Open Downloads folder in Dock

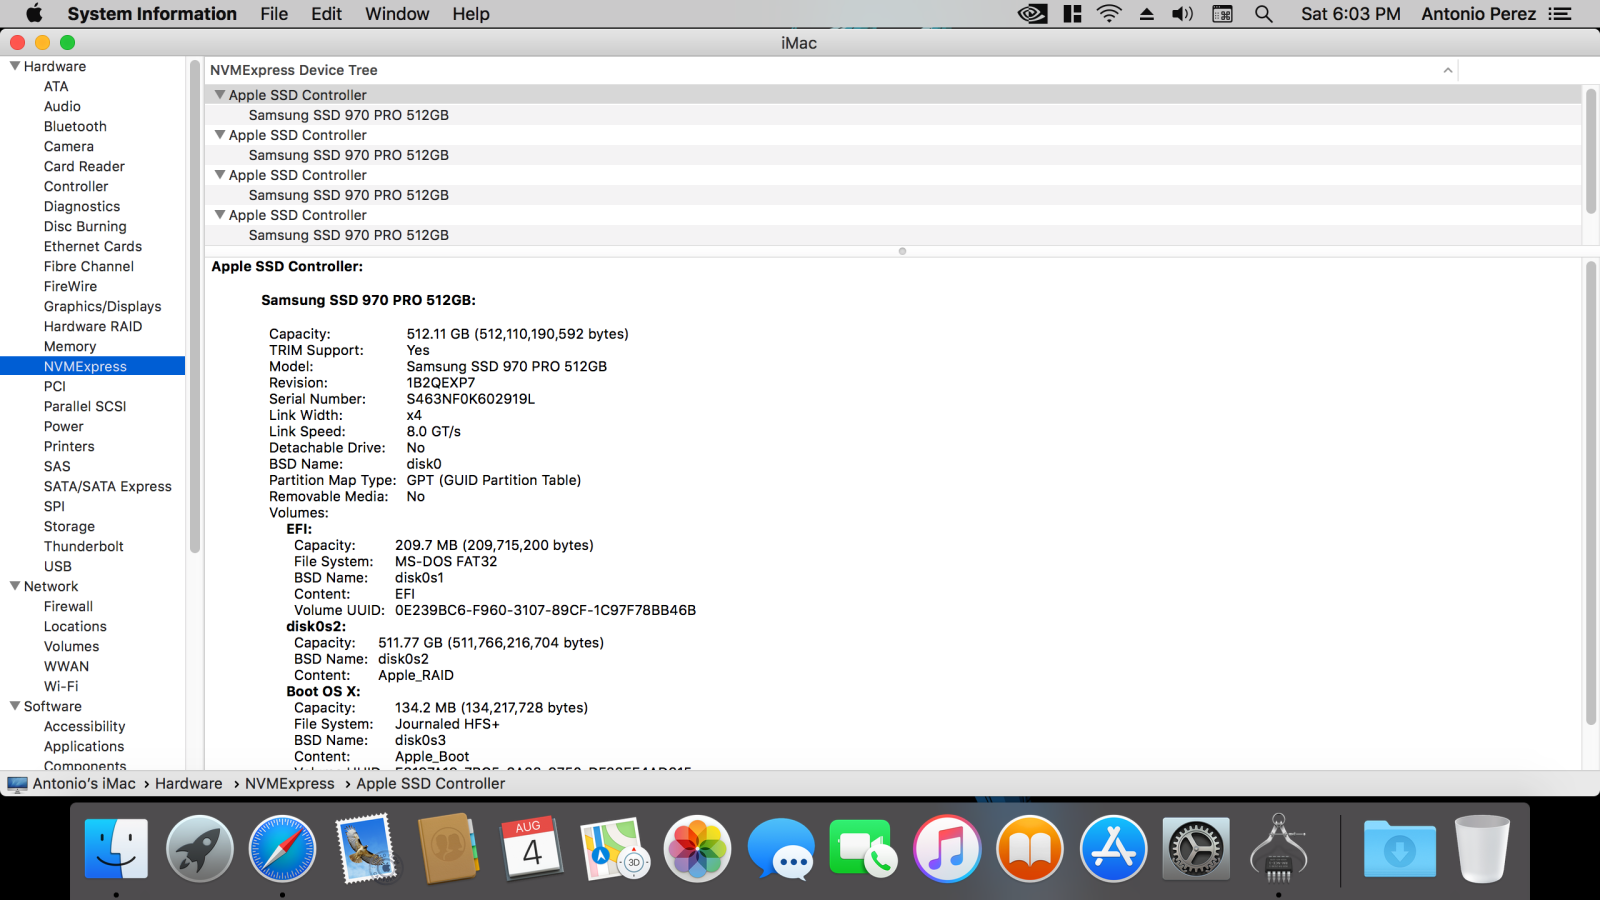click(1399, 849)
